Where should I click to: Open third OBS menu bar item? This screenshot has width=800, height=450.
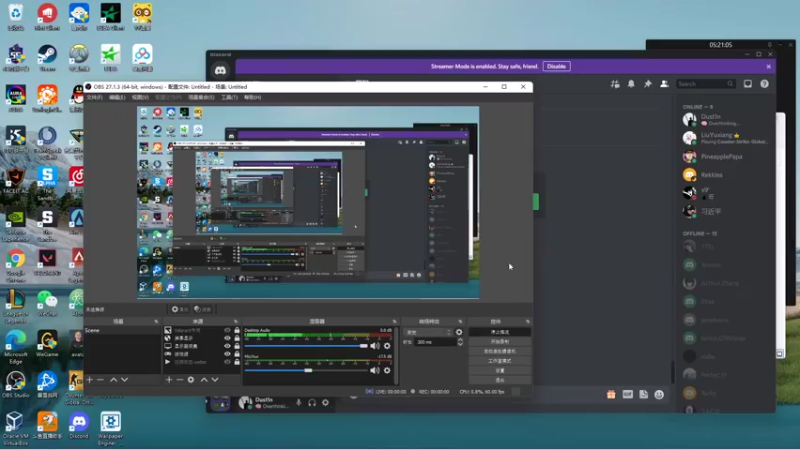tap(140, 97)
